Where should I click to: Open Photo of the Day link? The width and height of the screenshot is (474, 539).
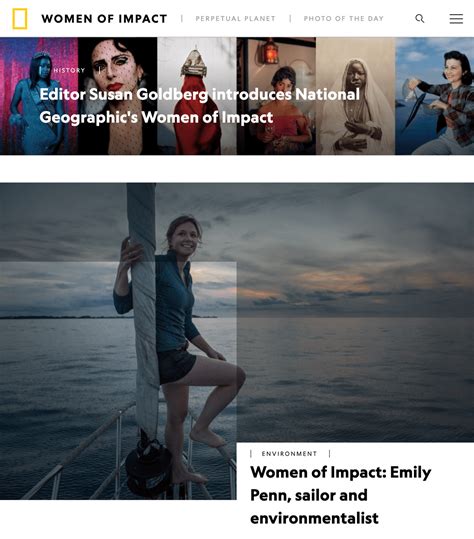[x=344, y=19]
